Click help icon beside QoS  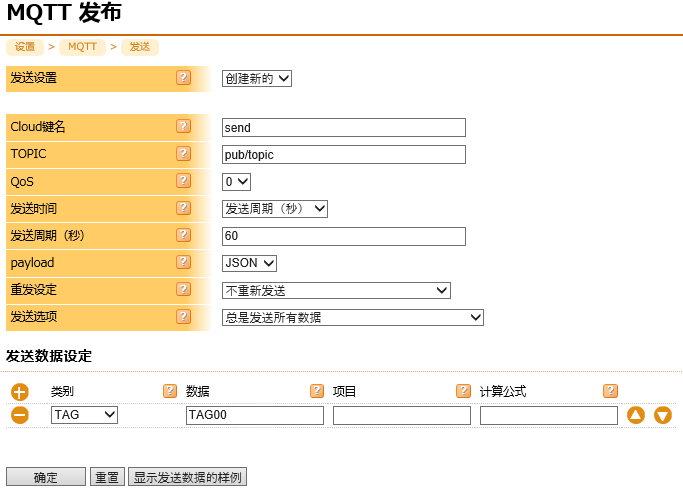pyautogui.click(x=183, y=181)
